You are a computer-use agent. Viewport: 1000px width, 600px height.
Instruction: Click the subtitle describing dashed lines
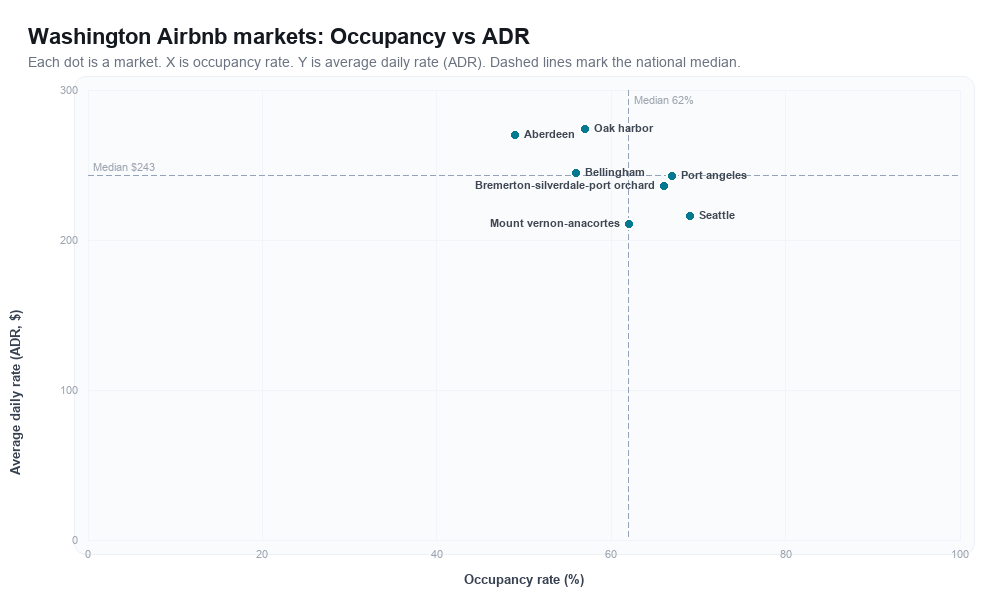(384, 62)
